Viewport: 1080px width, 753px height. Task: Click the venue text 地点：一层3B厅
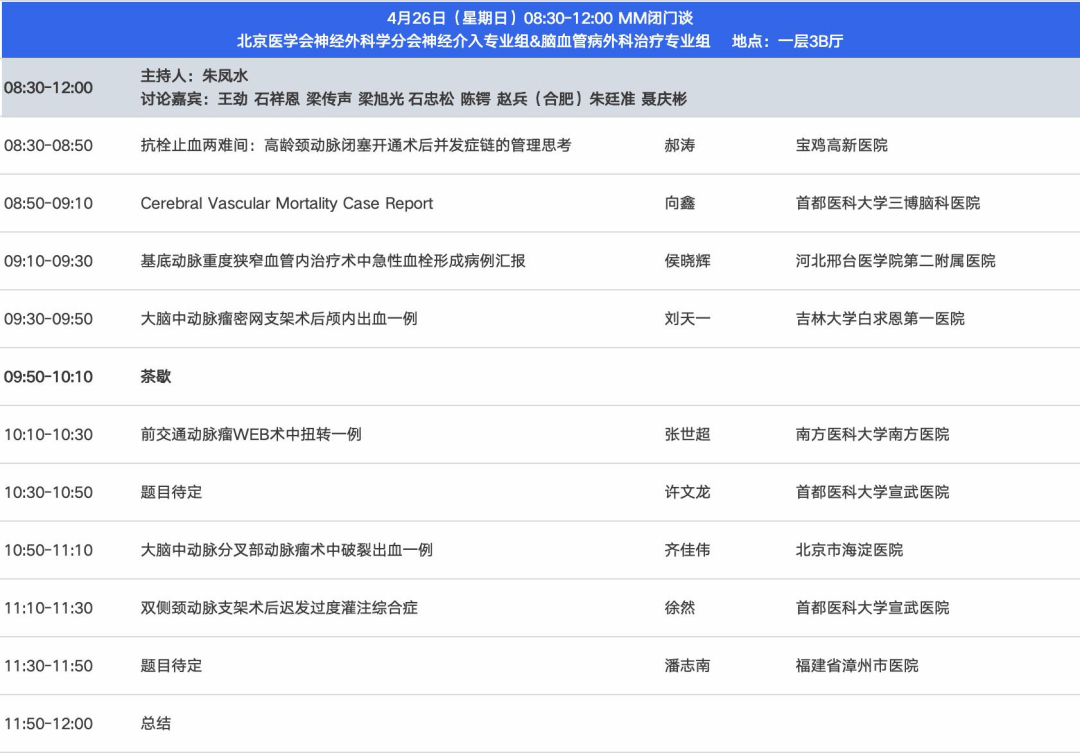click(787, 42)
